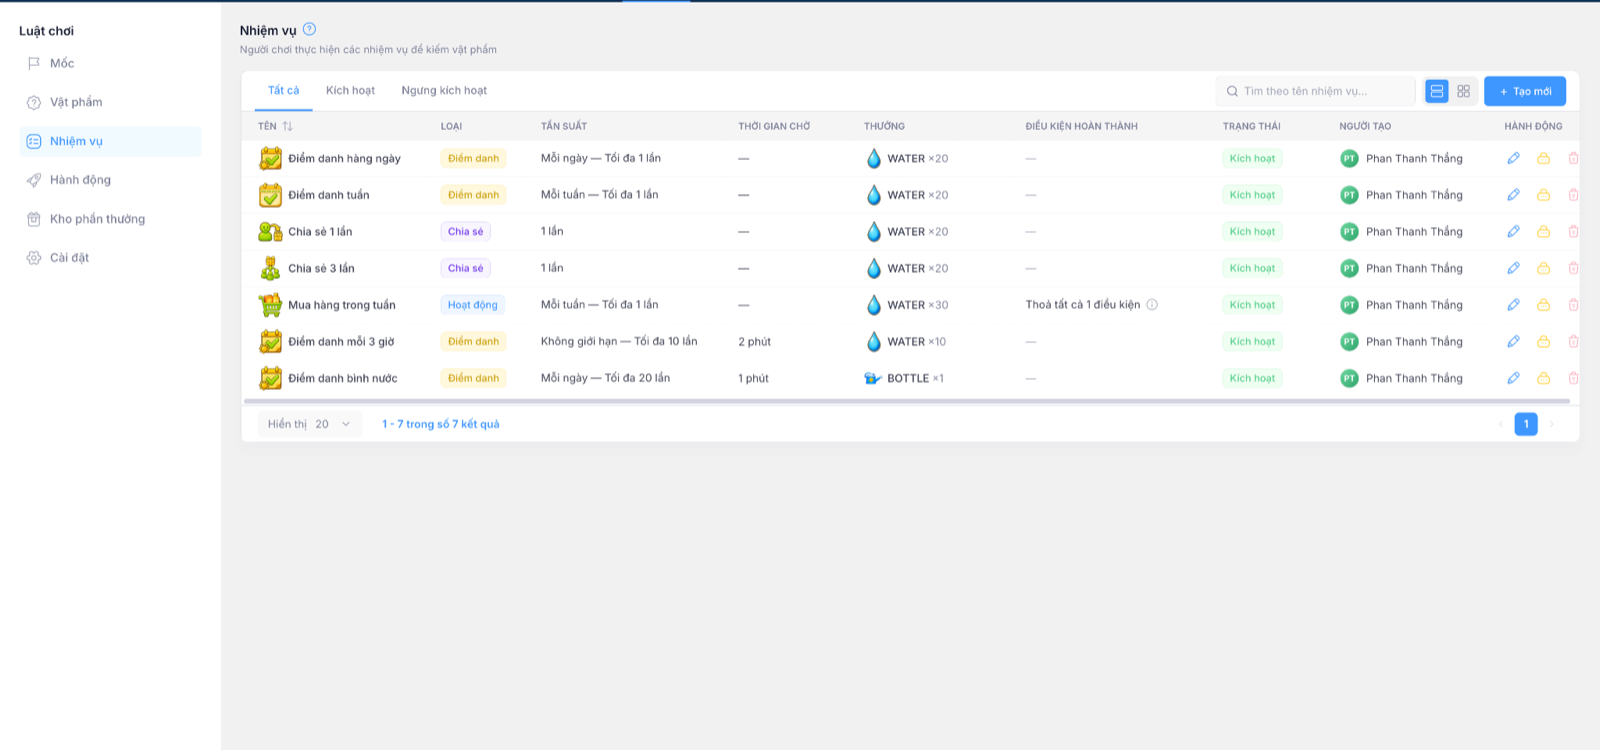1600x750 pixels.
Task: Go to Hành động sidebar item
Action: (x=80, y=180)
